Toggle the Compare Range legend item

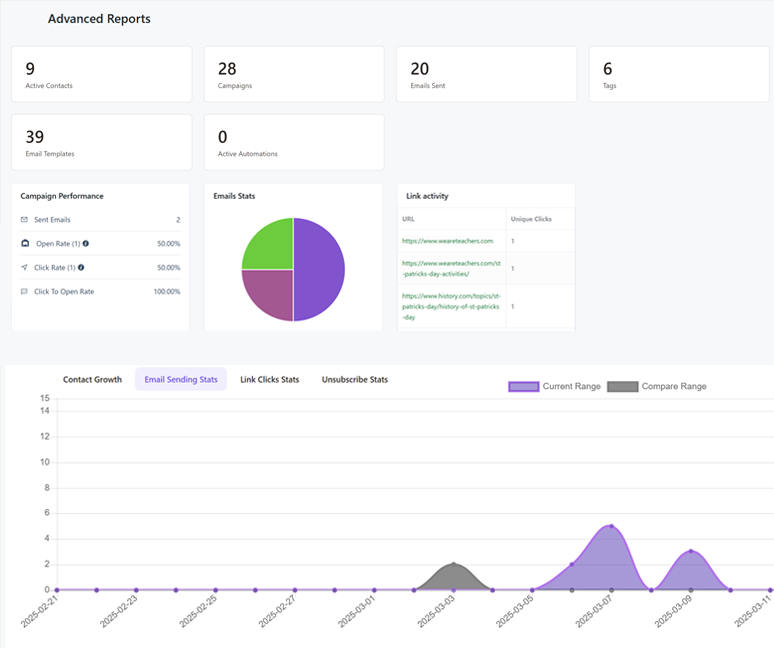656,386
